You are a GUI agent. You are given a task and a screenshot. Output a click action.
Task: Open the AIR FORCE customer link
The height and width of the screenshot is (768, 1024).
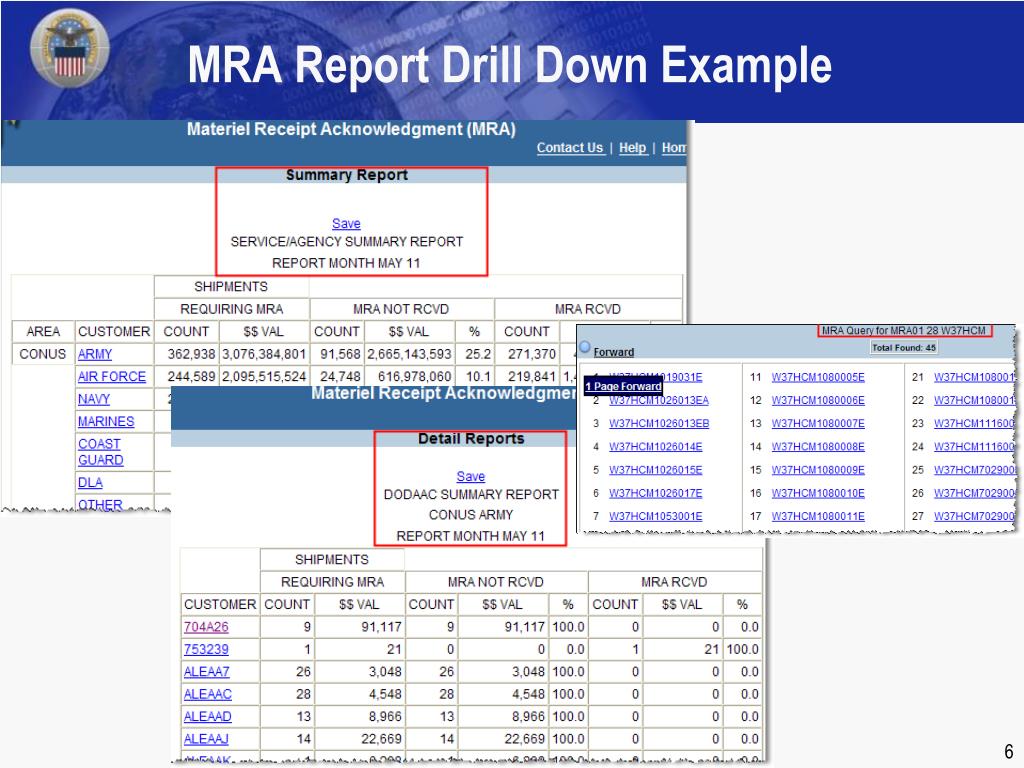click(112, 377)
